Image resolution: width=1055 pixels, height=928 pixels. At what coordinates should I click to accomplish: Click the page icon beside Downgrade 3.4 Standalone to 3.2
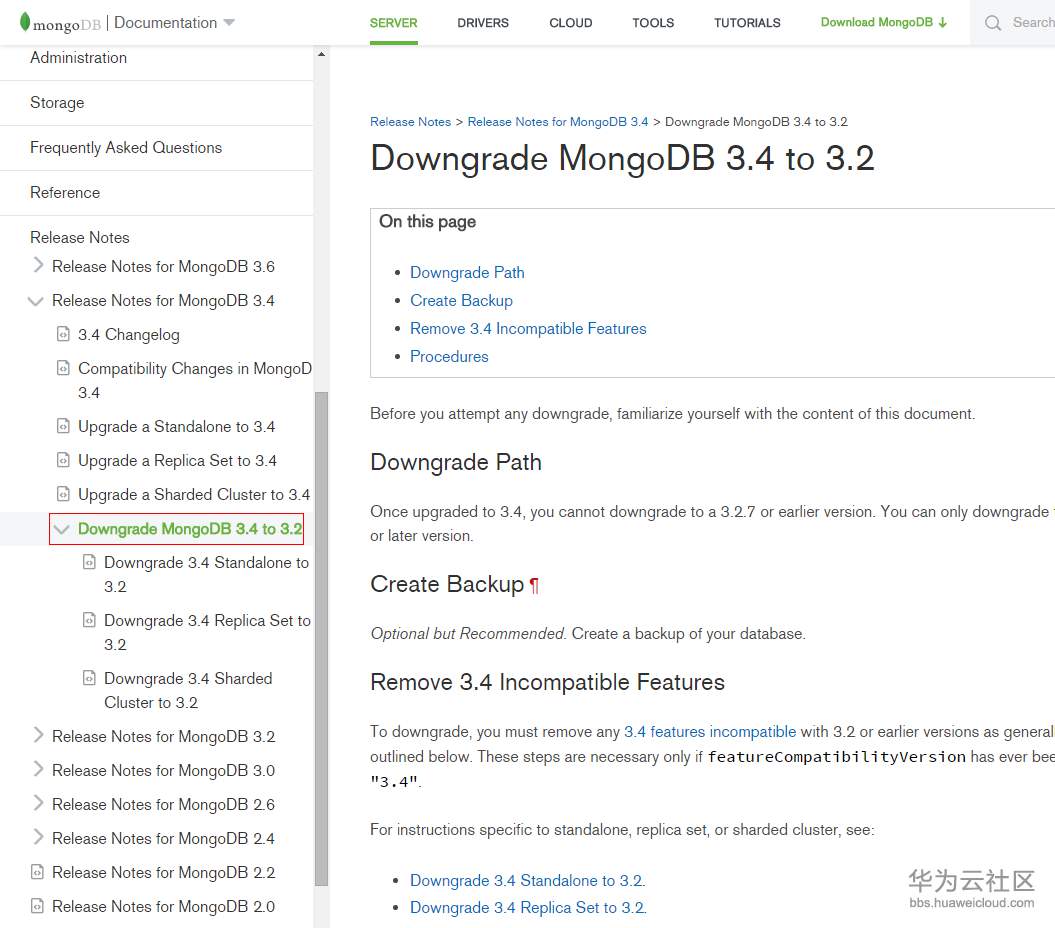[89, 561]
